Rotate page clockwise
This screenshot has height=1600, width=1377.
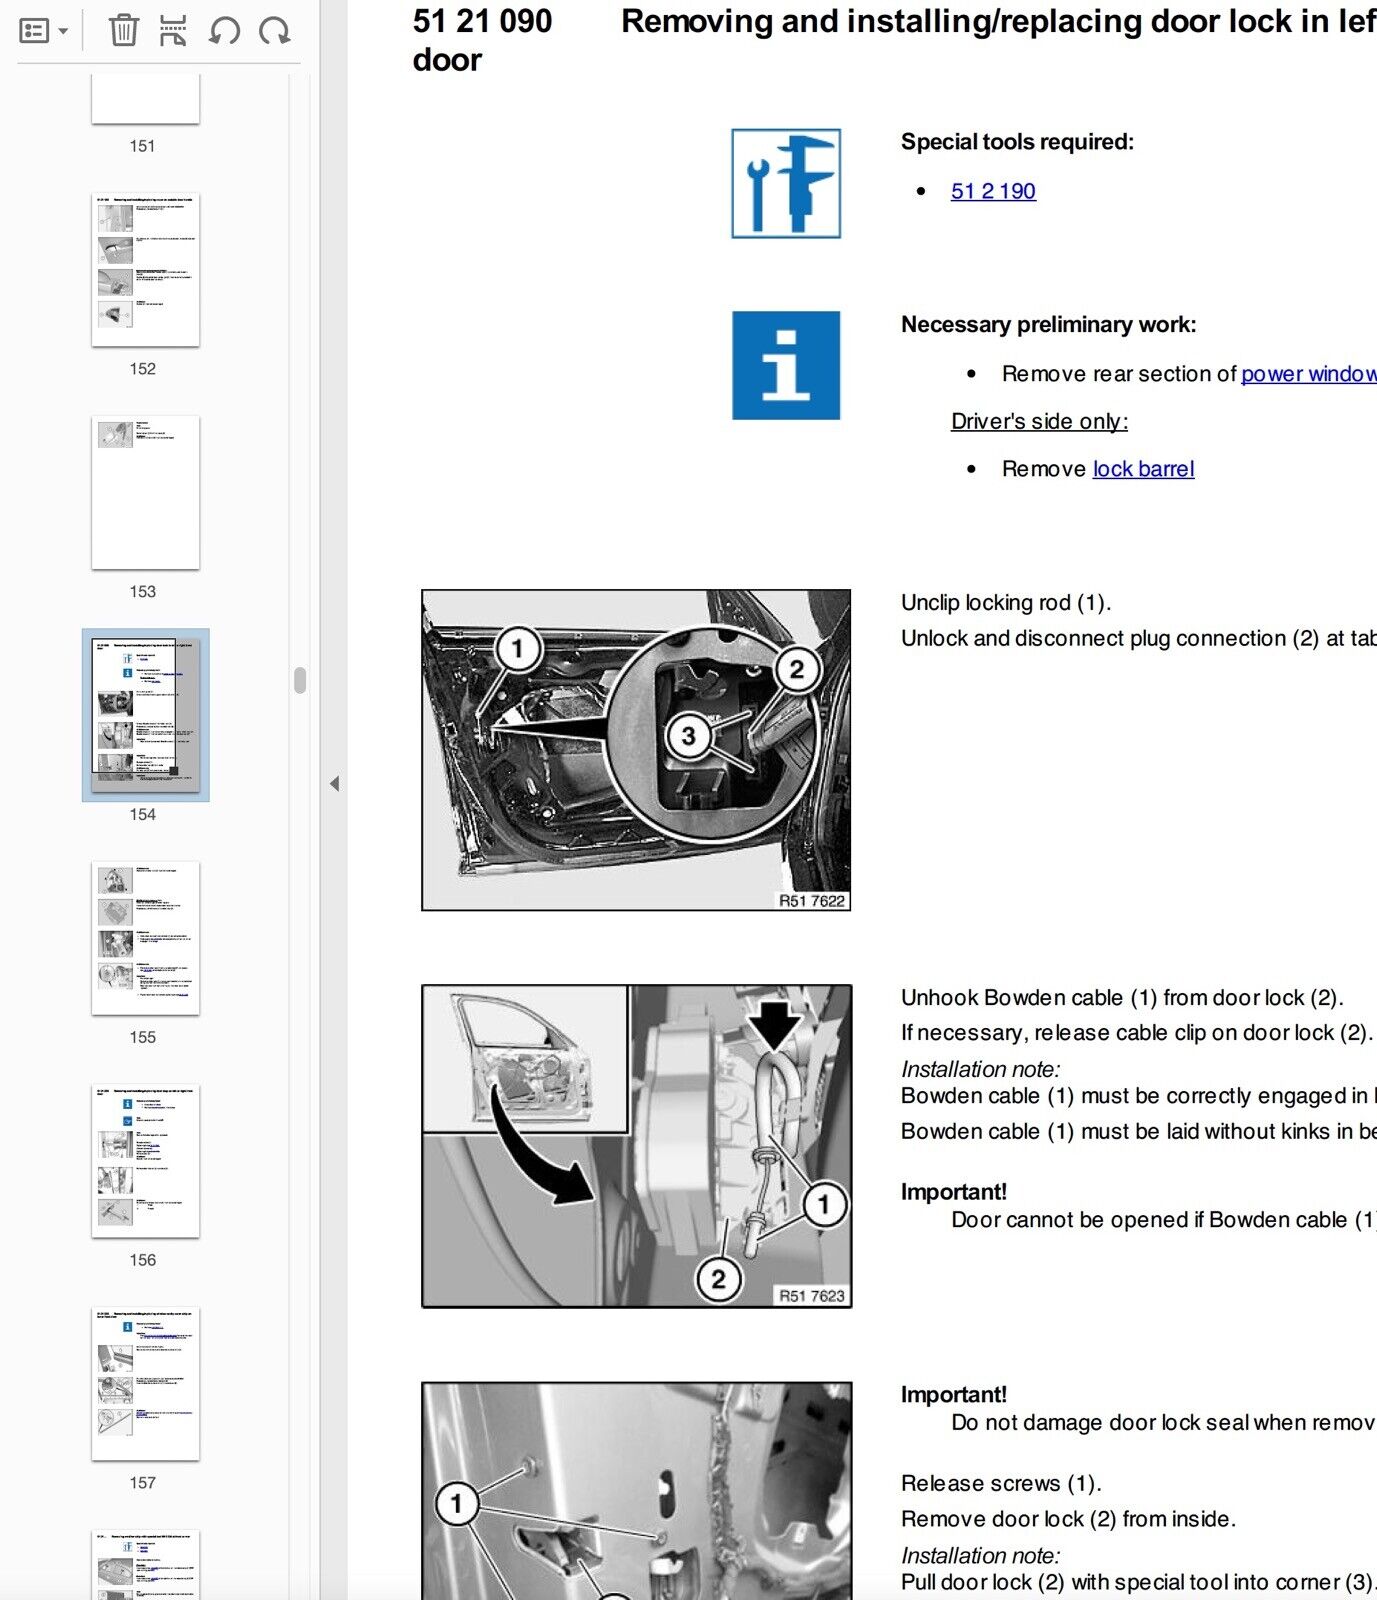274,31
